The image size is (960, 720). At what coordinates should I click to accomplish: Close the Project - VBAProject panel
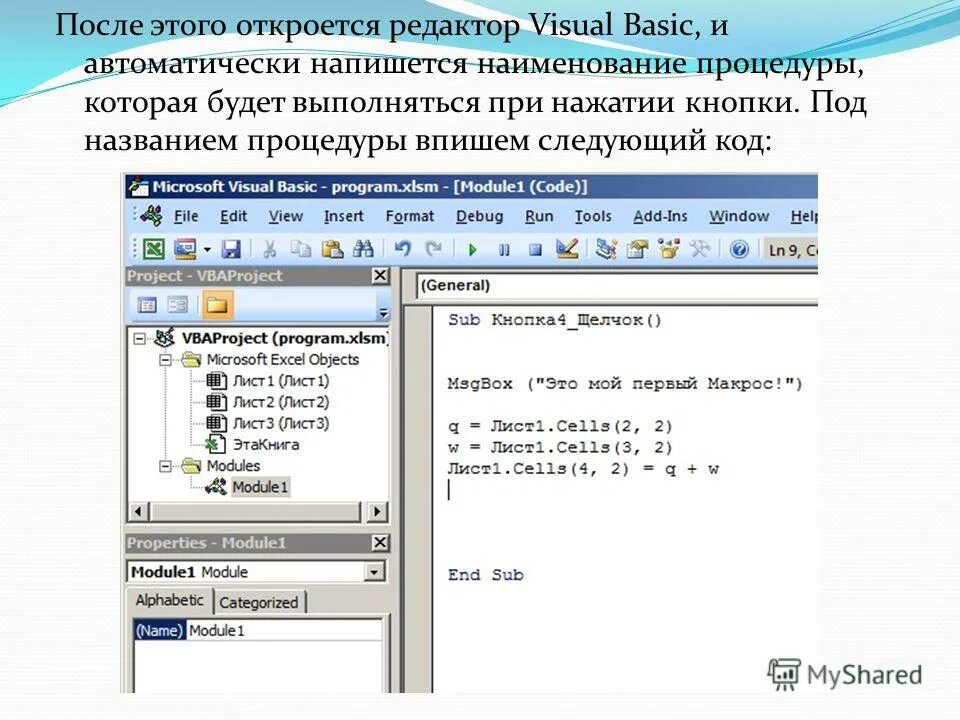pos(380,276)
